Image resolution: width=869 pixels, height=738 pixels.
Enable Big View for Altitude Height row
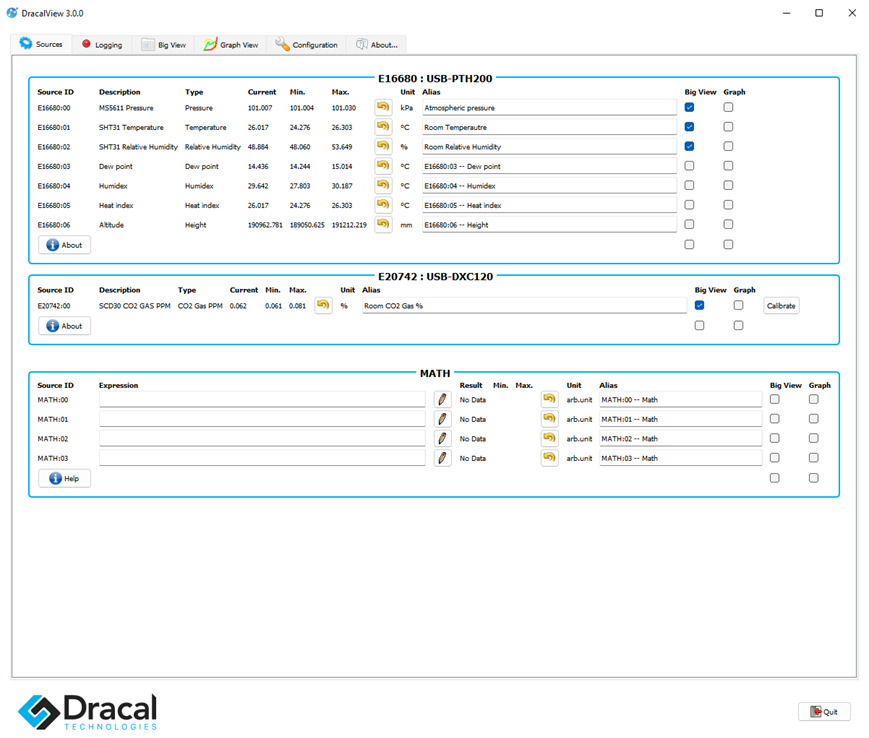(689, 224)
